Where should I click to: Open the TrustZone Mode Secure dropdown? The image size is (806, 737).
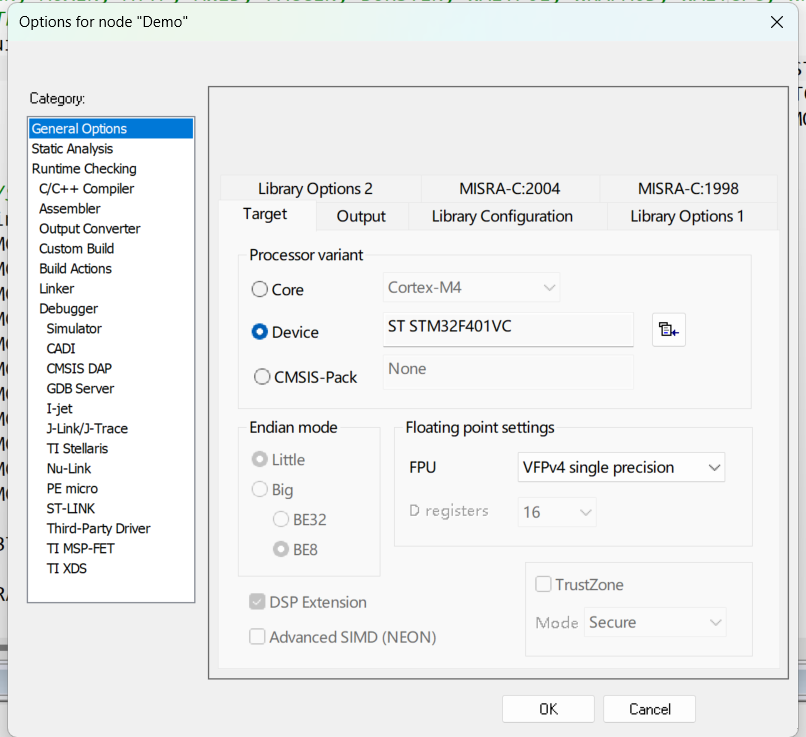coord(655,622)
